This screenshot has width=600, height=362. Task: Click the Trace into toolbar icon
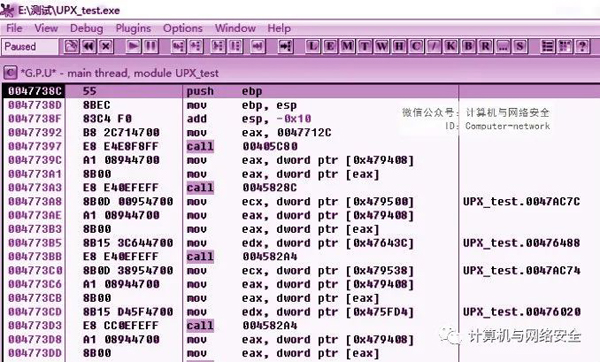point(218,47)
